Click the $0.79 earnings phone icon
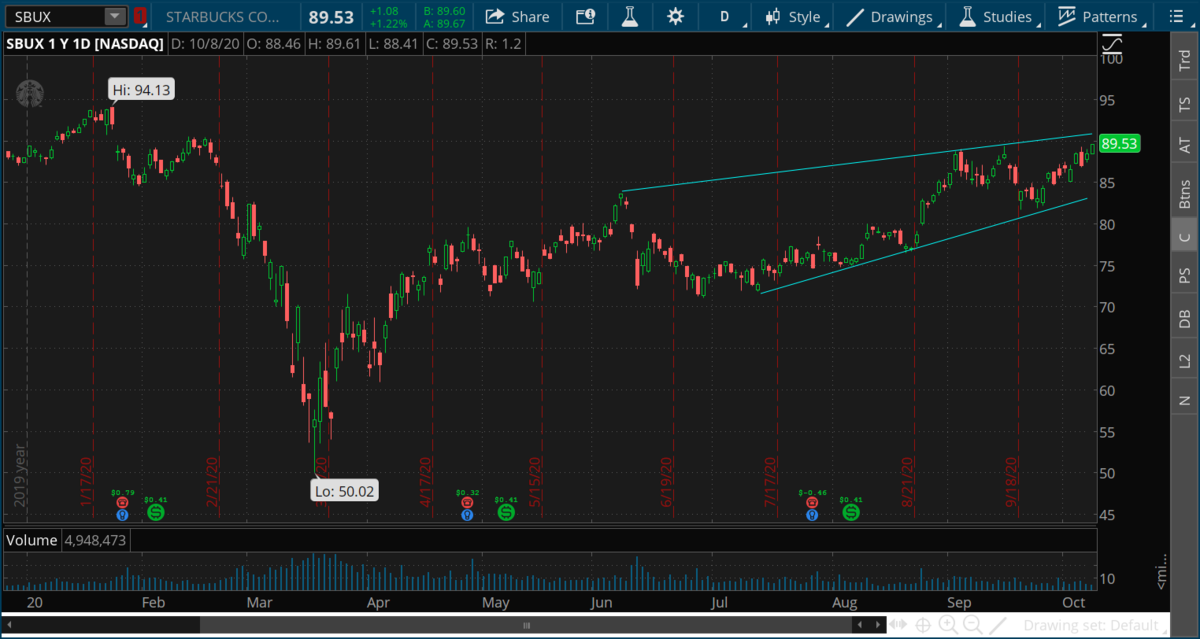Viewport: 1200px width, 639px height. pyautogui.click(x=122, y=503)
